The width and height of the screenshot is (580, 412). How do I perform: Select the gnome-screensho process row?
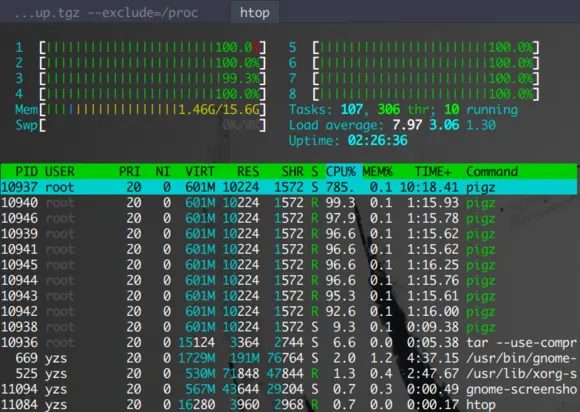(x=289, y=389)
